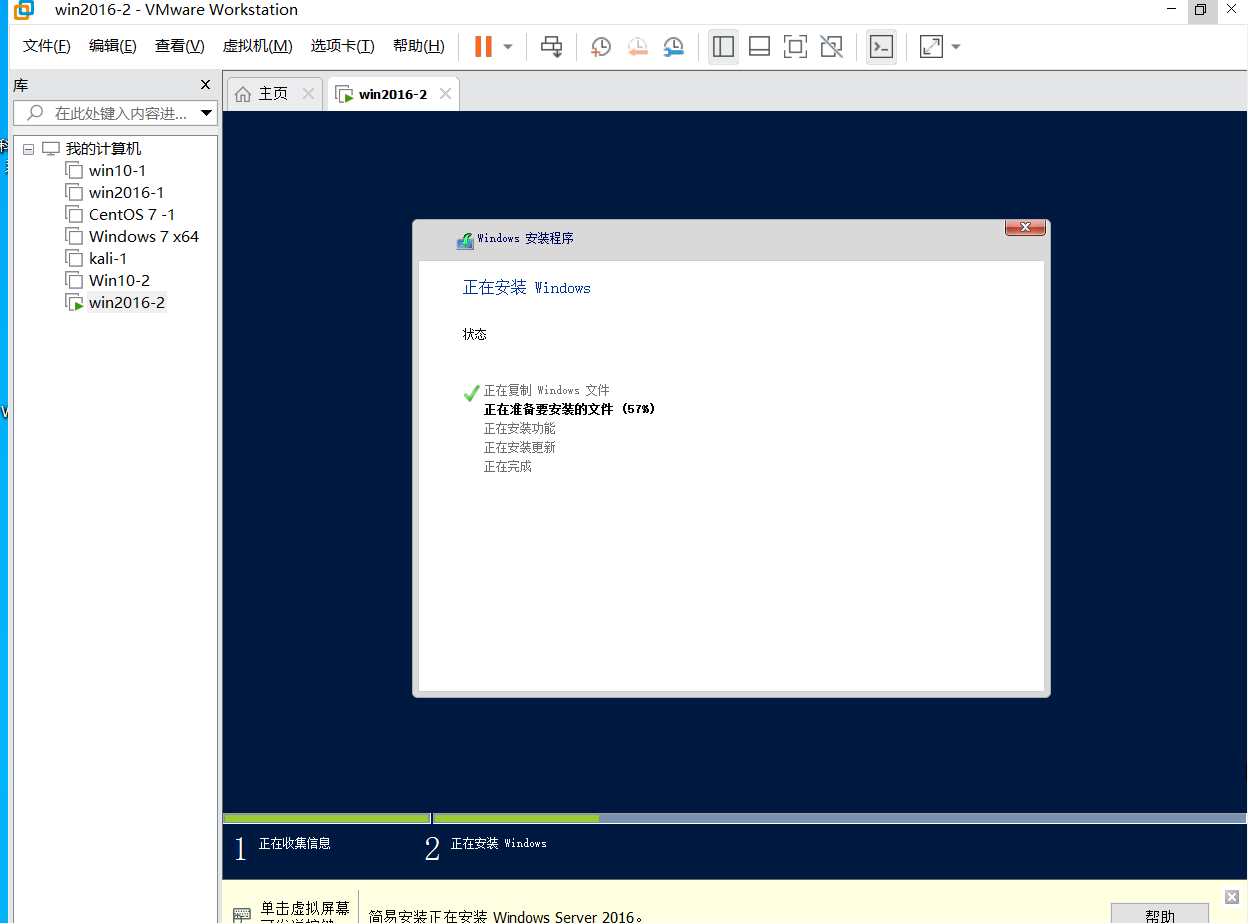Toggle the library sidebar view
Screen dimensions: 1248x923
[723, 46]
